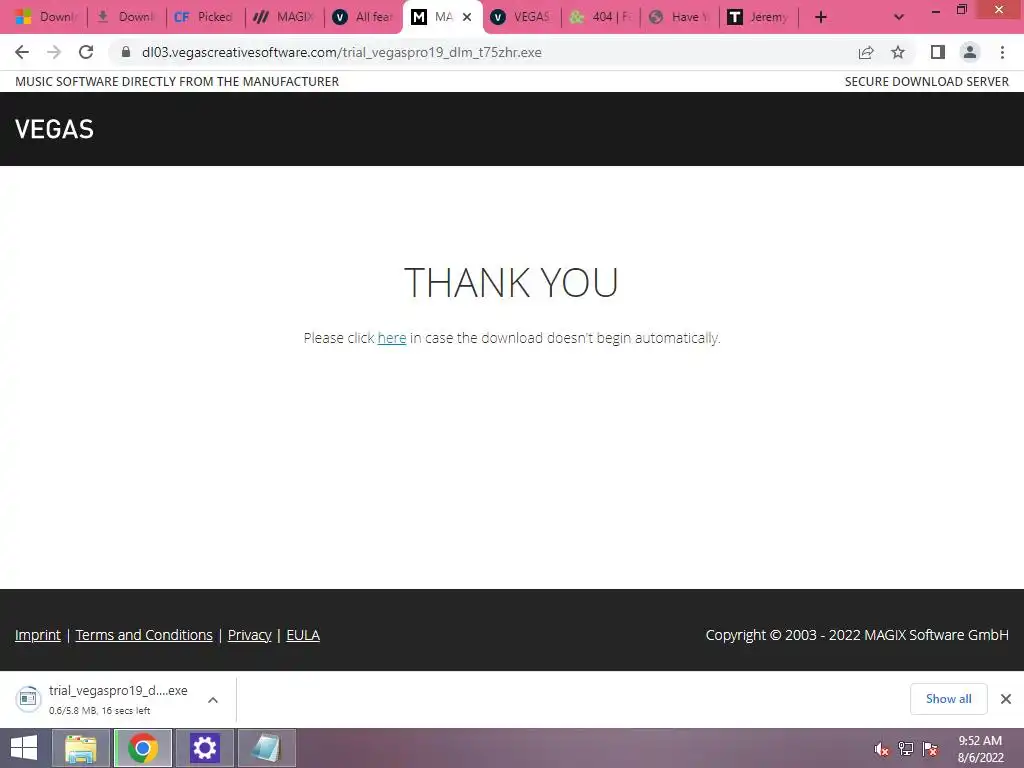Click the MAGIX copyright text
This screenshot has width=1024, height=768.
tap(857, 635)
